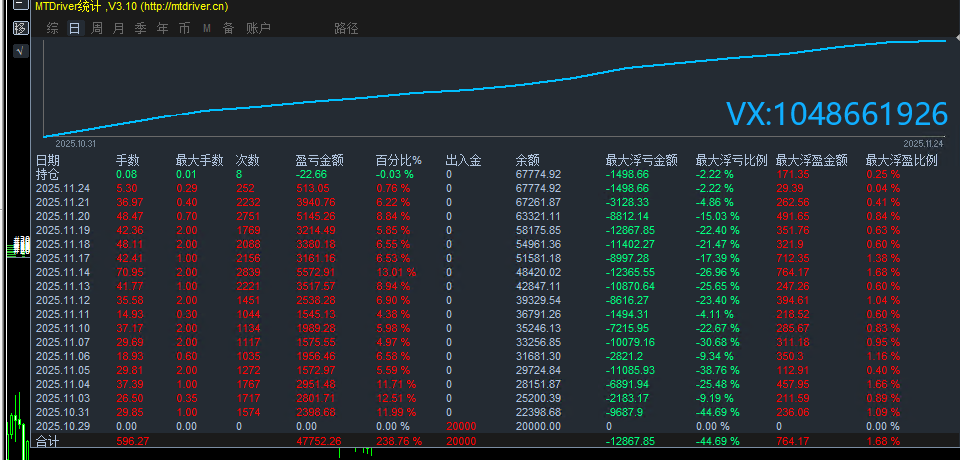Click the M magic number tab
This screenshot has height=460, width=960.
point(206,28)
